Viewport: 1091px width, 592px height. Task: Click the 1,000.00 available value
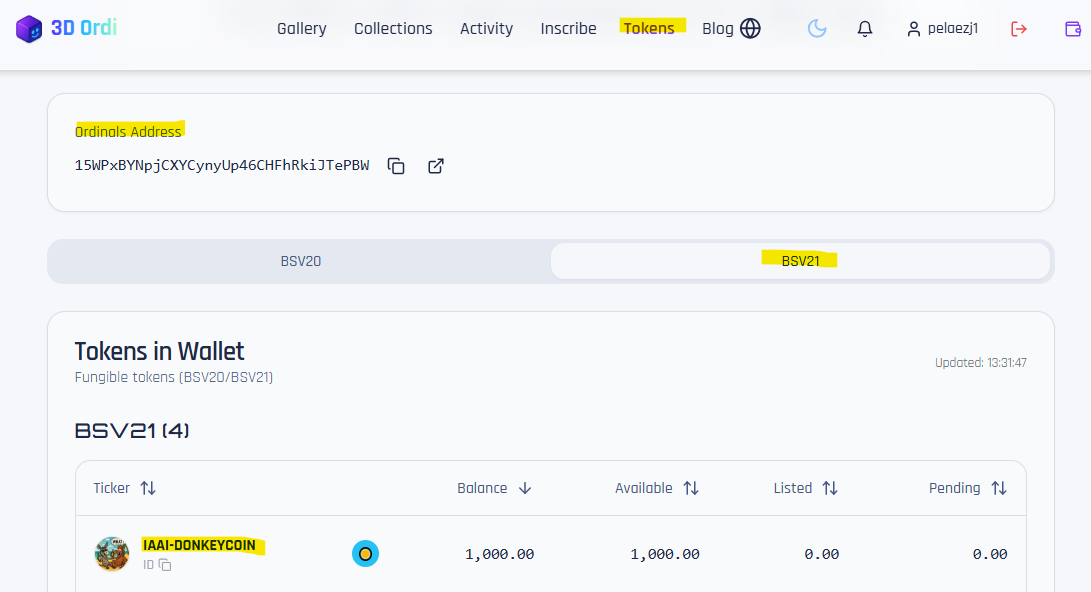665,554
